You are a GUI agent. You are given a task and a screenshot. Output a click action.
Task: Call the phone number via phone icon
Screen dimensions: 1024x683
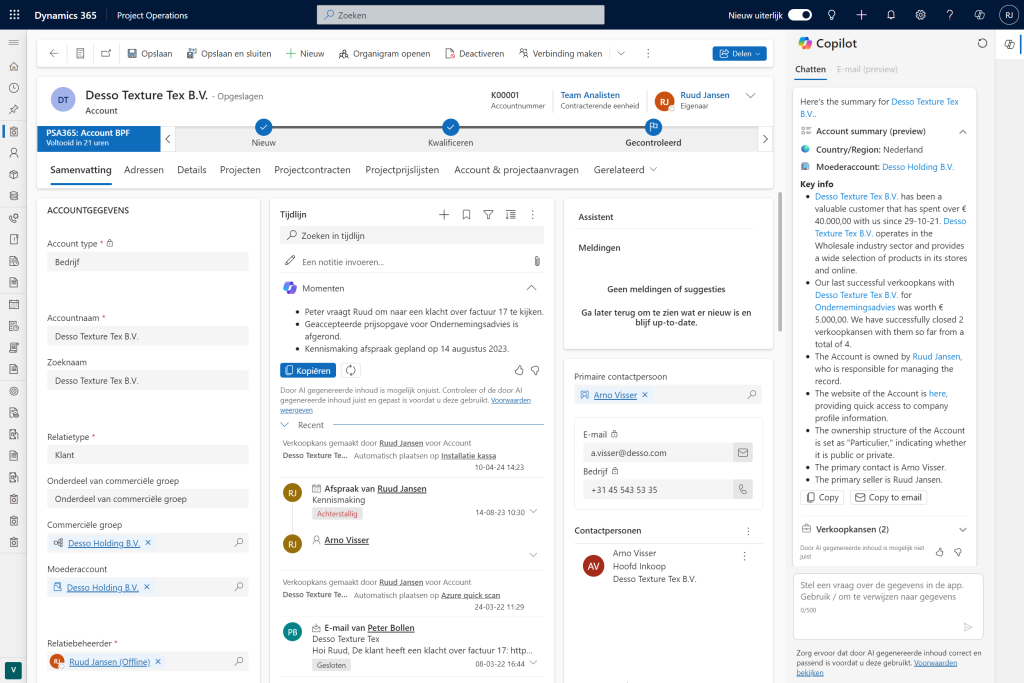pyautogui.click(x=743, y=489)
